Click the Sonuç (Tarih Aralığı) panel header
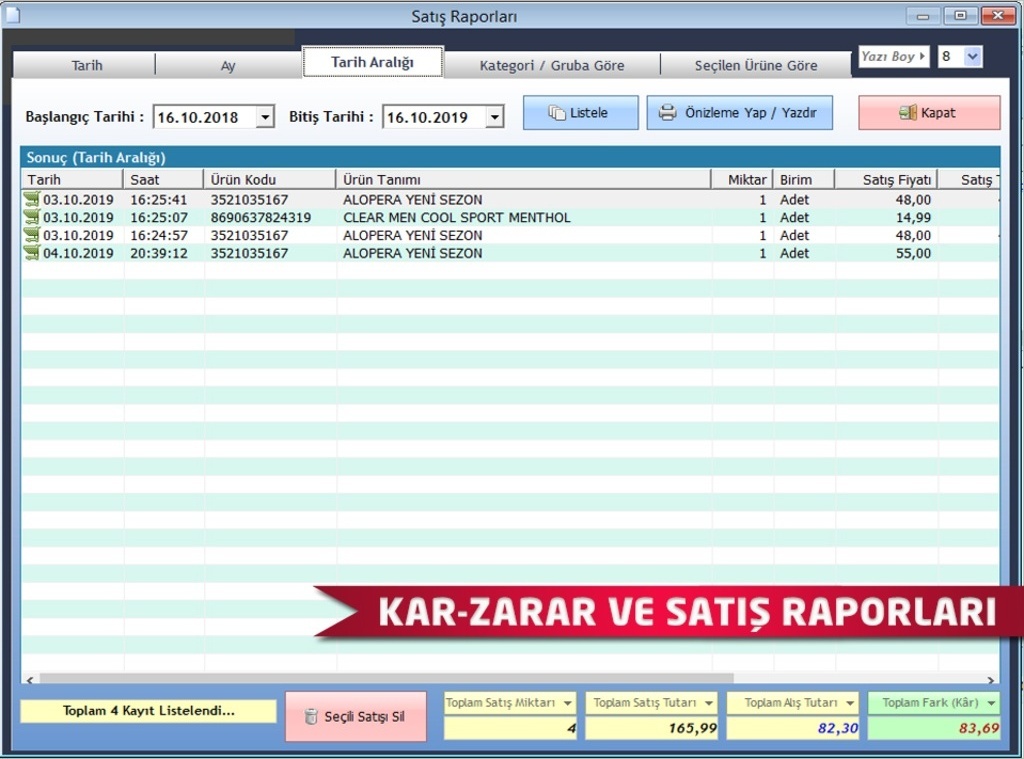 [x=510, y=157]
